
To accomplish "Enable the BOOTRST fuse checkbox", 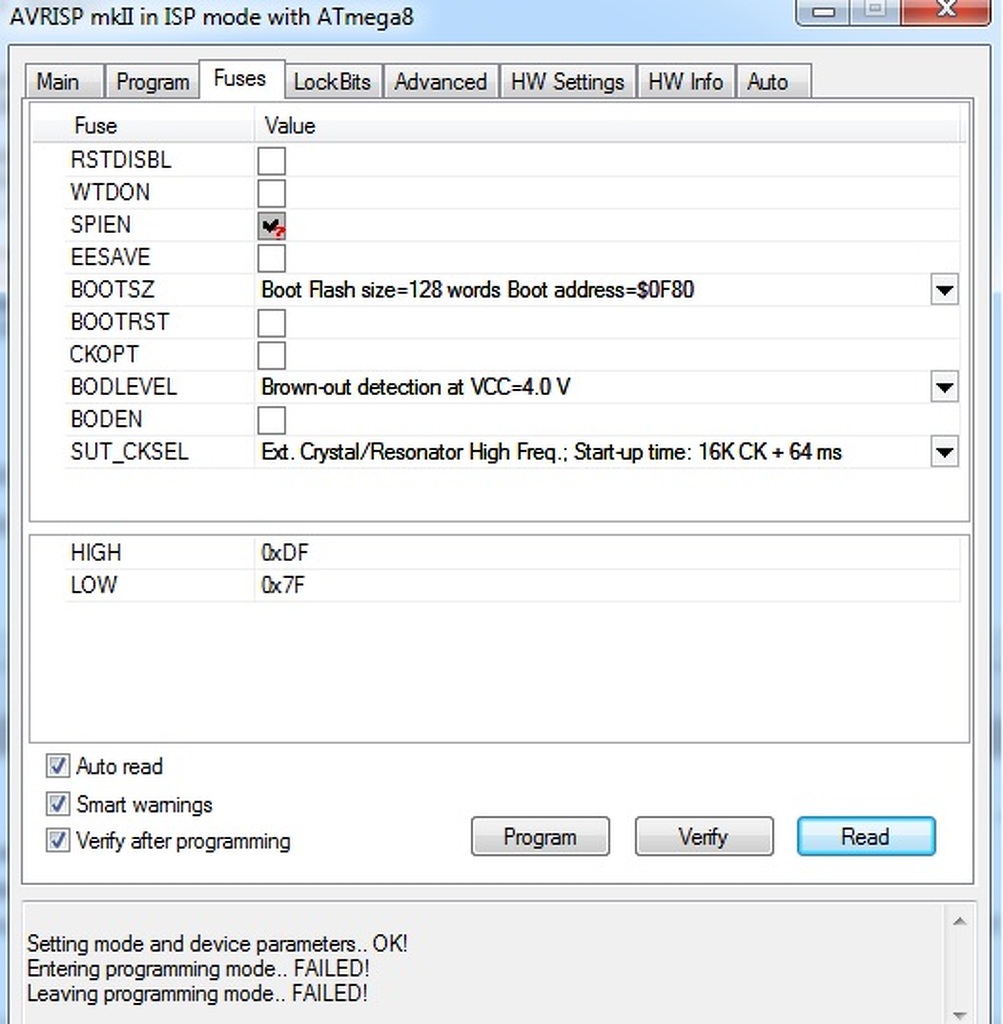I will [272, 323].
